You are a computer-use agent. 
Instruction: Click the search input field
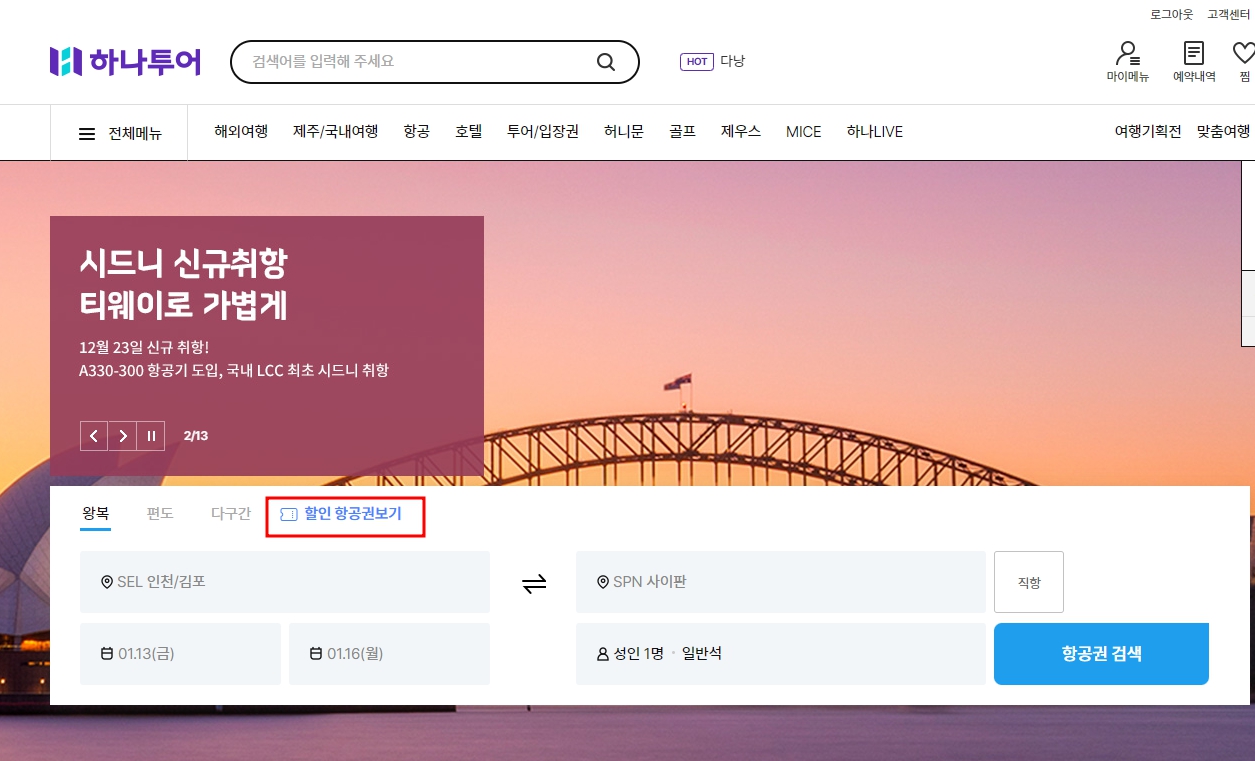click(x=420, y=61)
